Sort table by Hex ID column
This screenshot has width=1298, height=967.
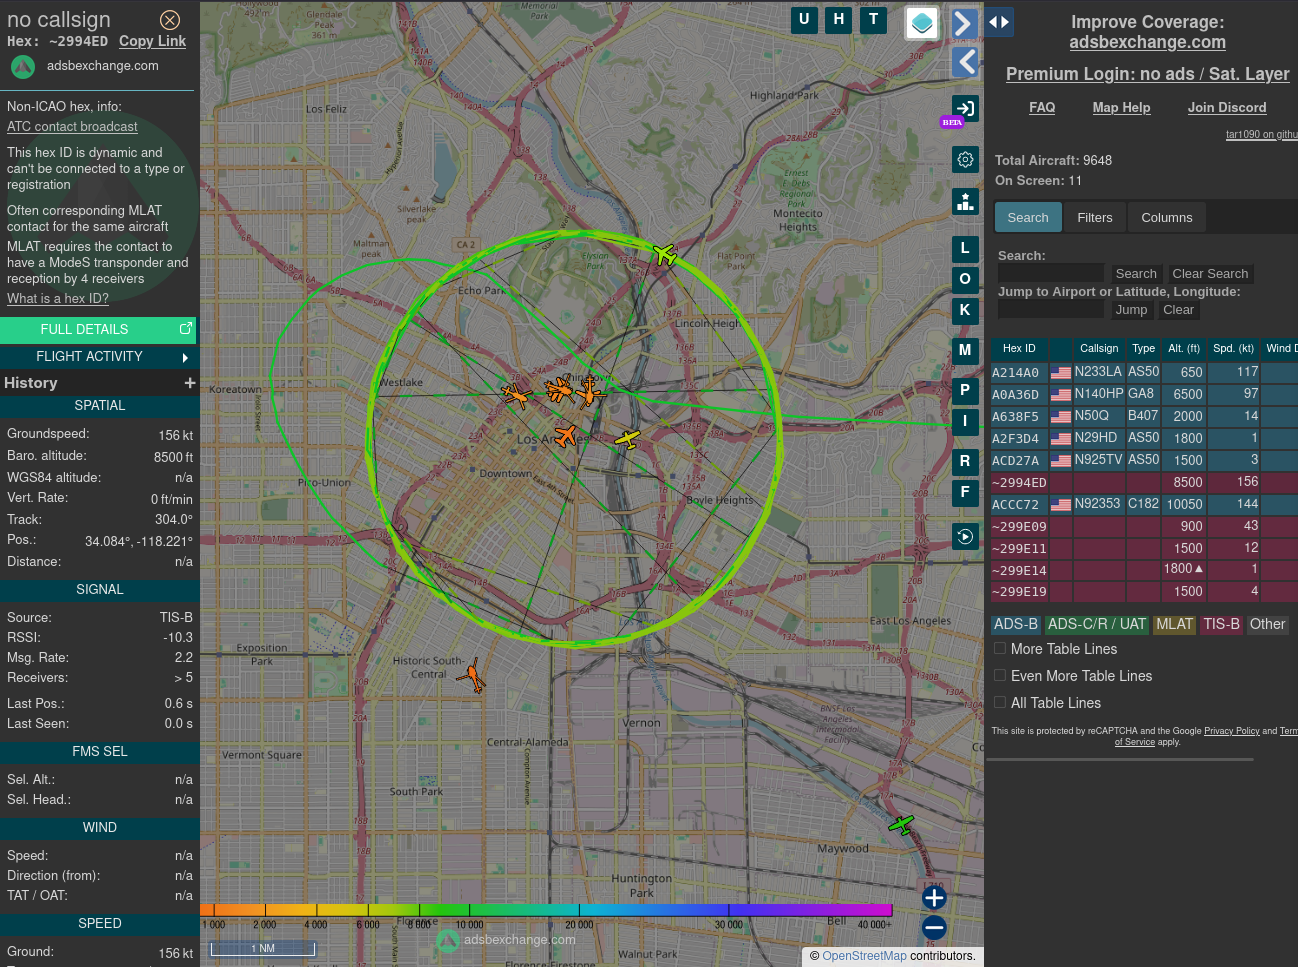point(1019,349)
